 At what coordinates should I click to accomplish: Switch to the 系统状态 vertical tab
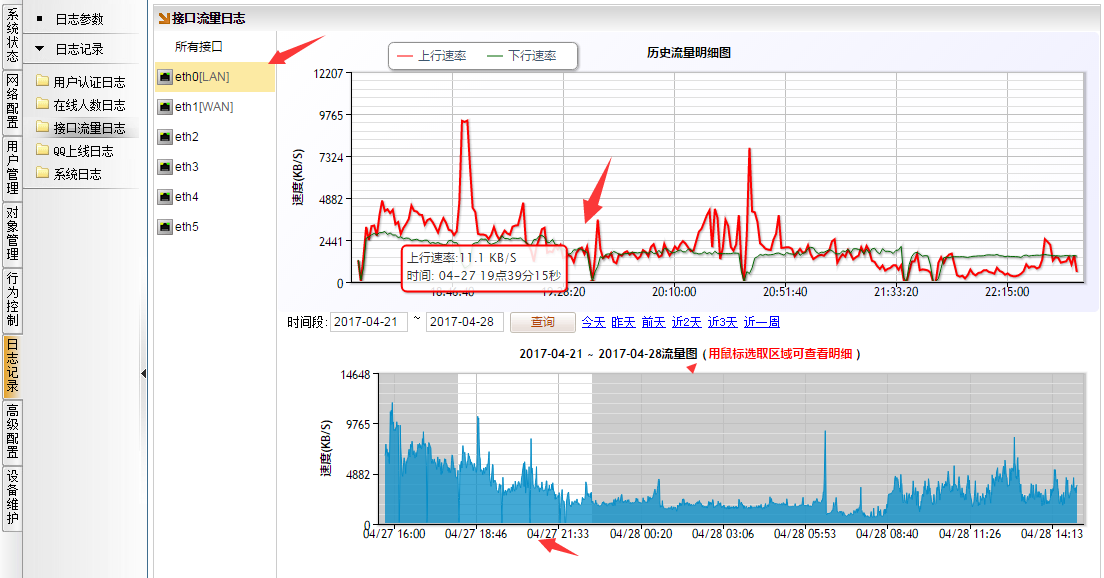point(12,37)
